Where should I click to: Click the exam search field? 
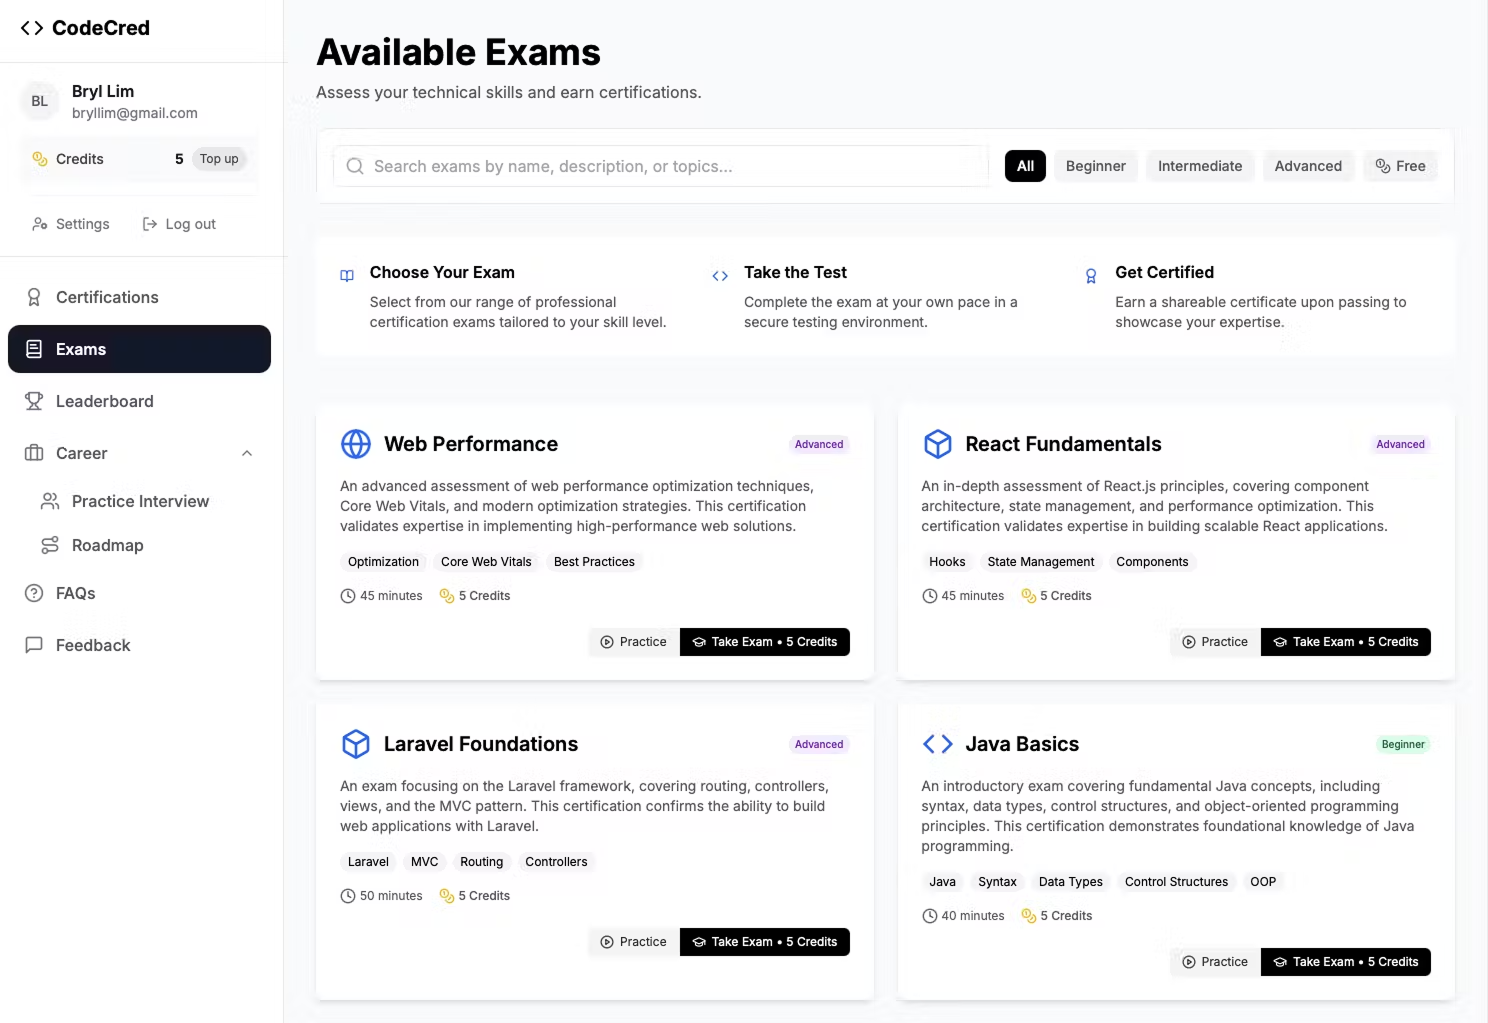click(660, 166)
